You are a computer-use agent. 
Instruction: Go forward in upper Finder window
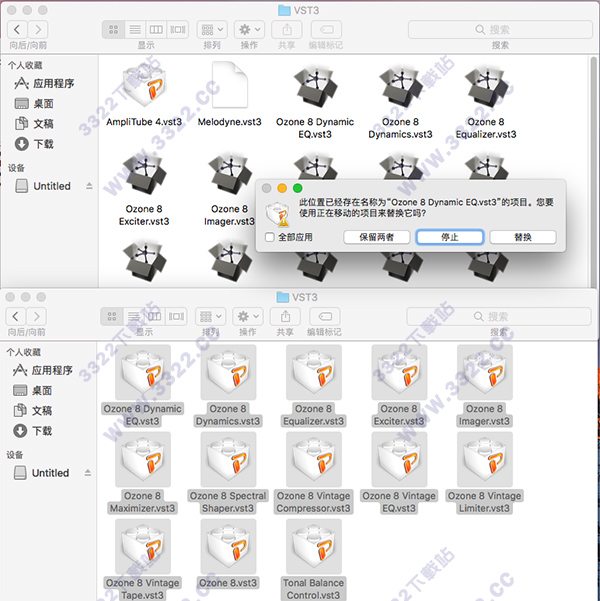tap(38, 30)
